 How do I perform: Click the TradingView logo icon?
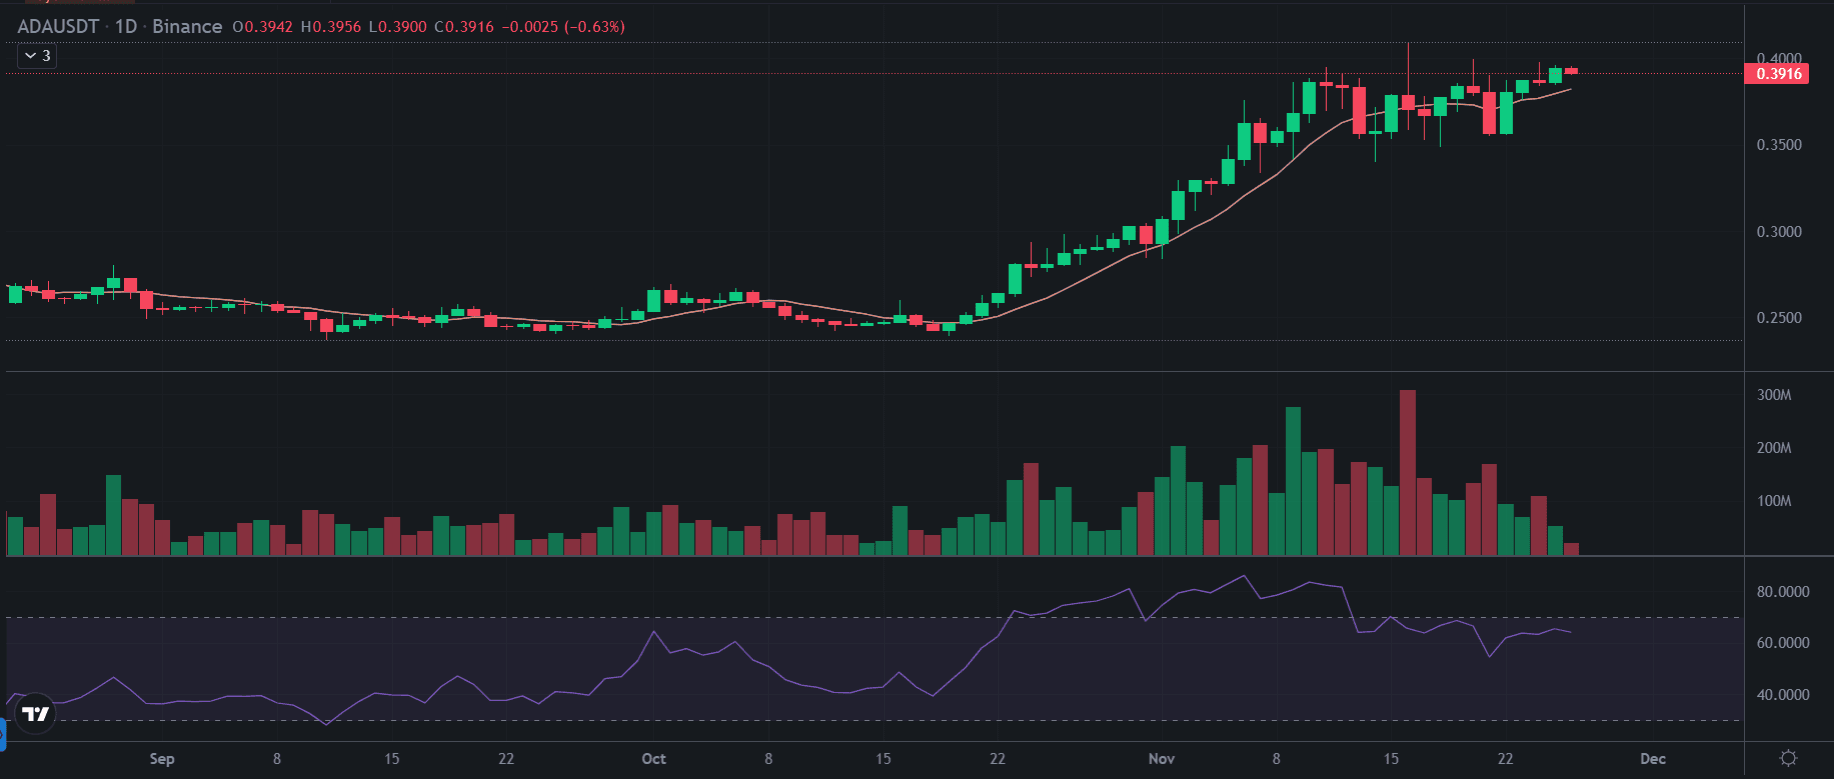click(x=36, y=713)
